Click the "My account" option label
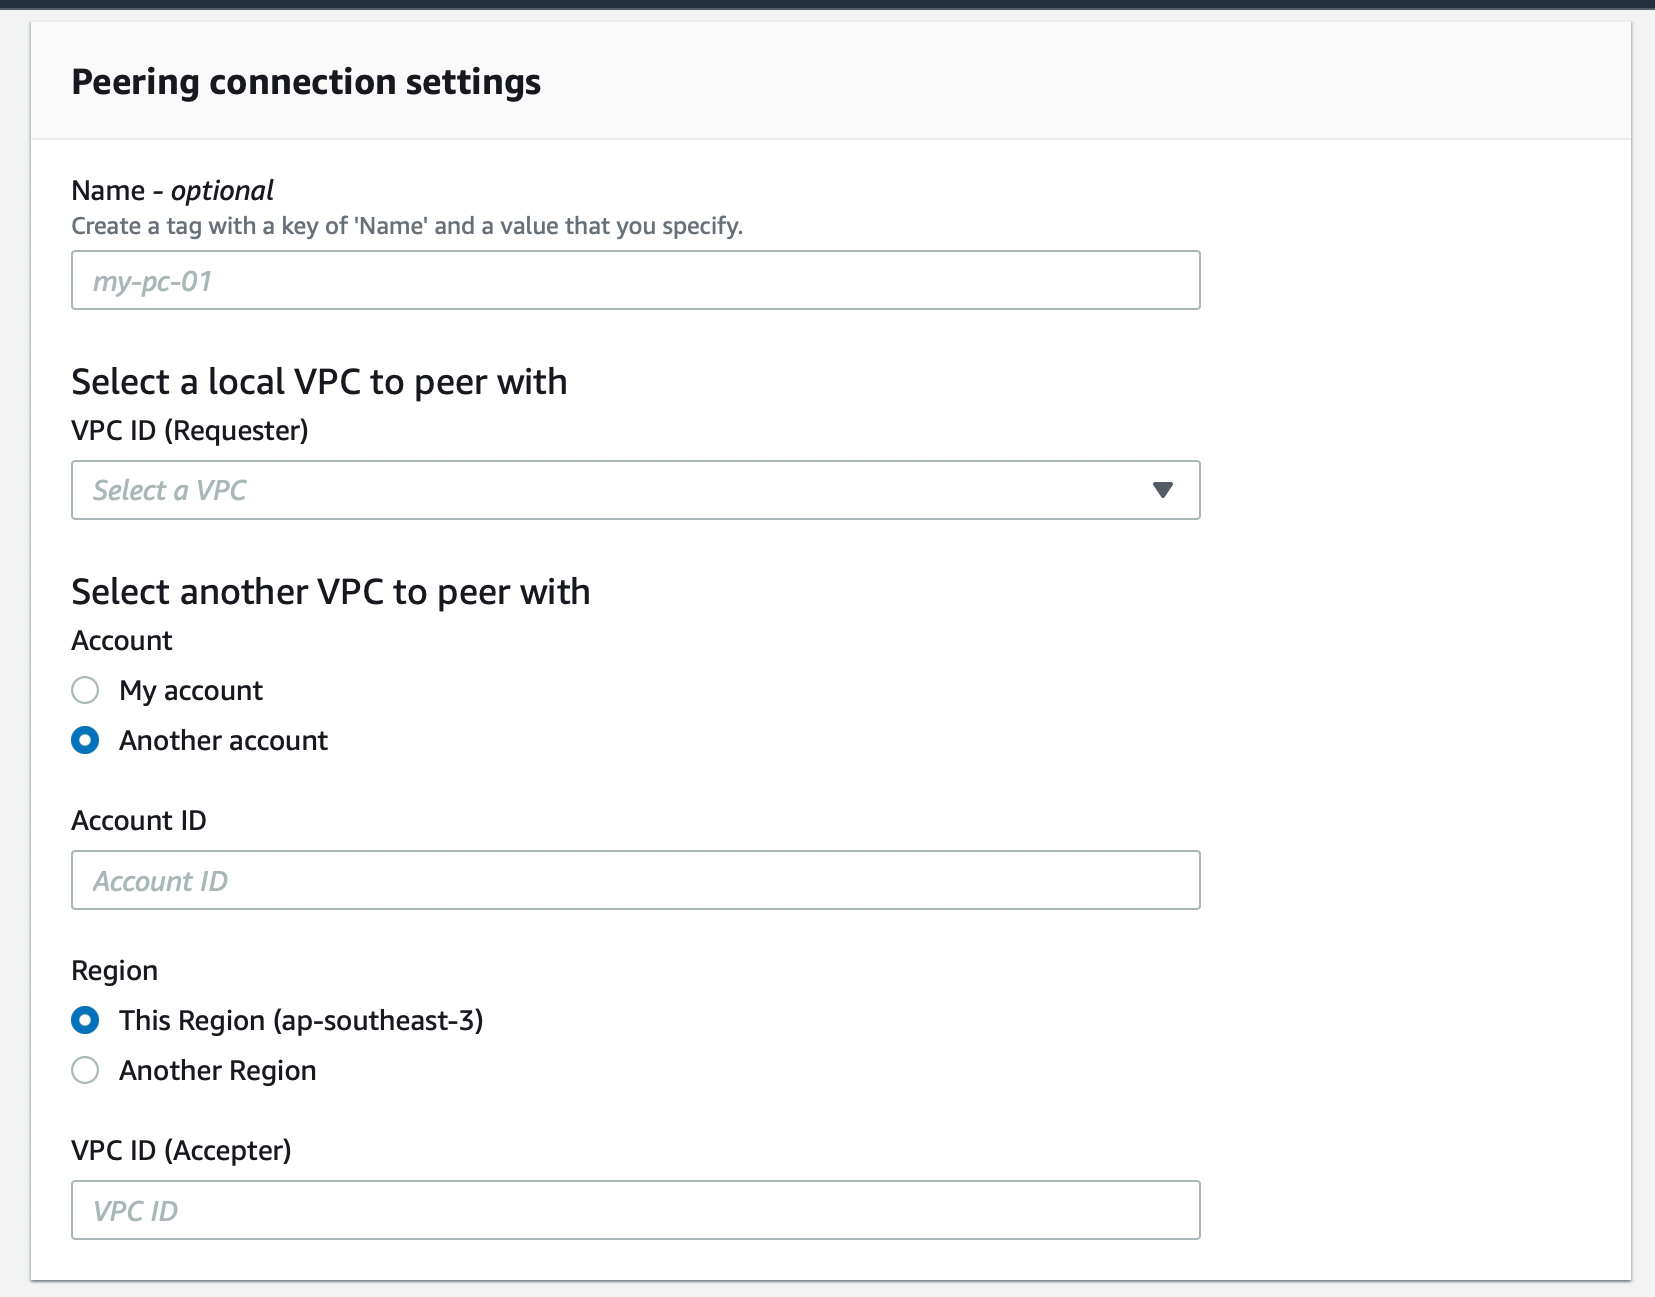 click(x=191, y=690)
